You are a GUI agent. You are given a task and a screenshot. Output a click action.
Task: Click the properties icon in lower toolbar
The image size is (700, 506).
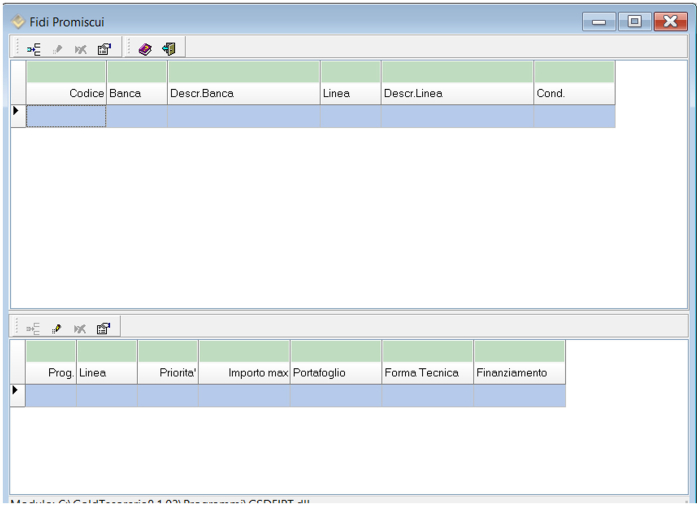coord(104,327)
